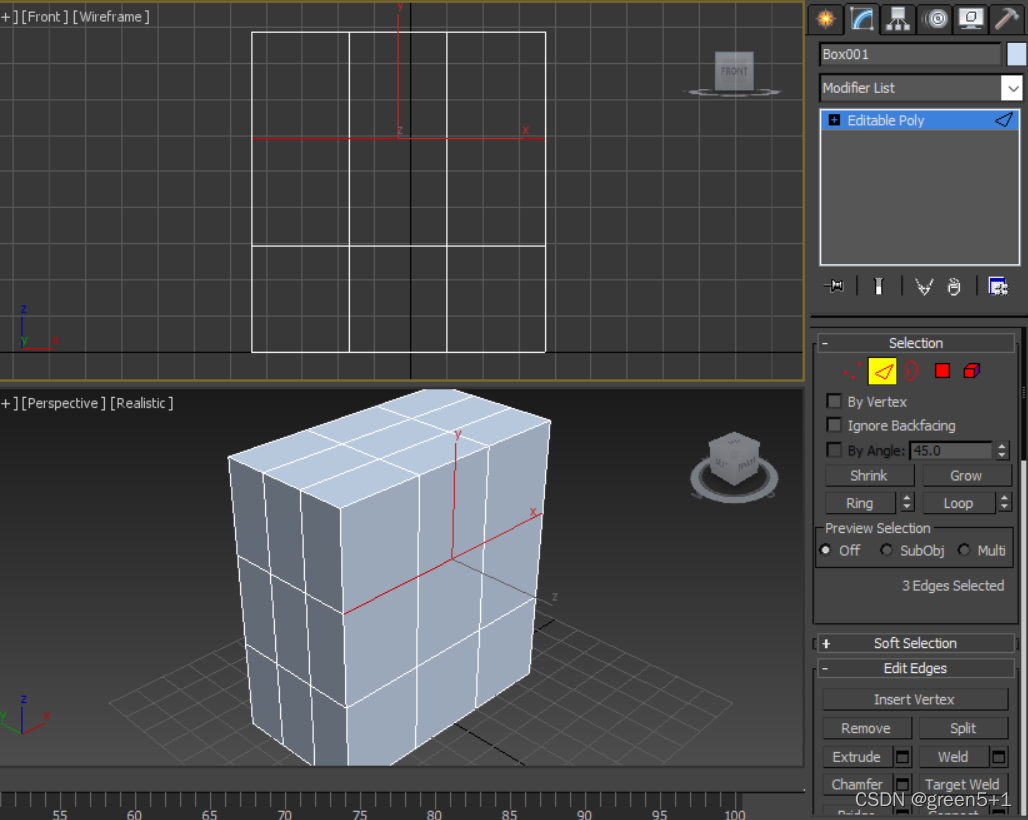Enable the By Angle checkbox
This screenshot has width=1028, height=820.
tap(834, 450)
